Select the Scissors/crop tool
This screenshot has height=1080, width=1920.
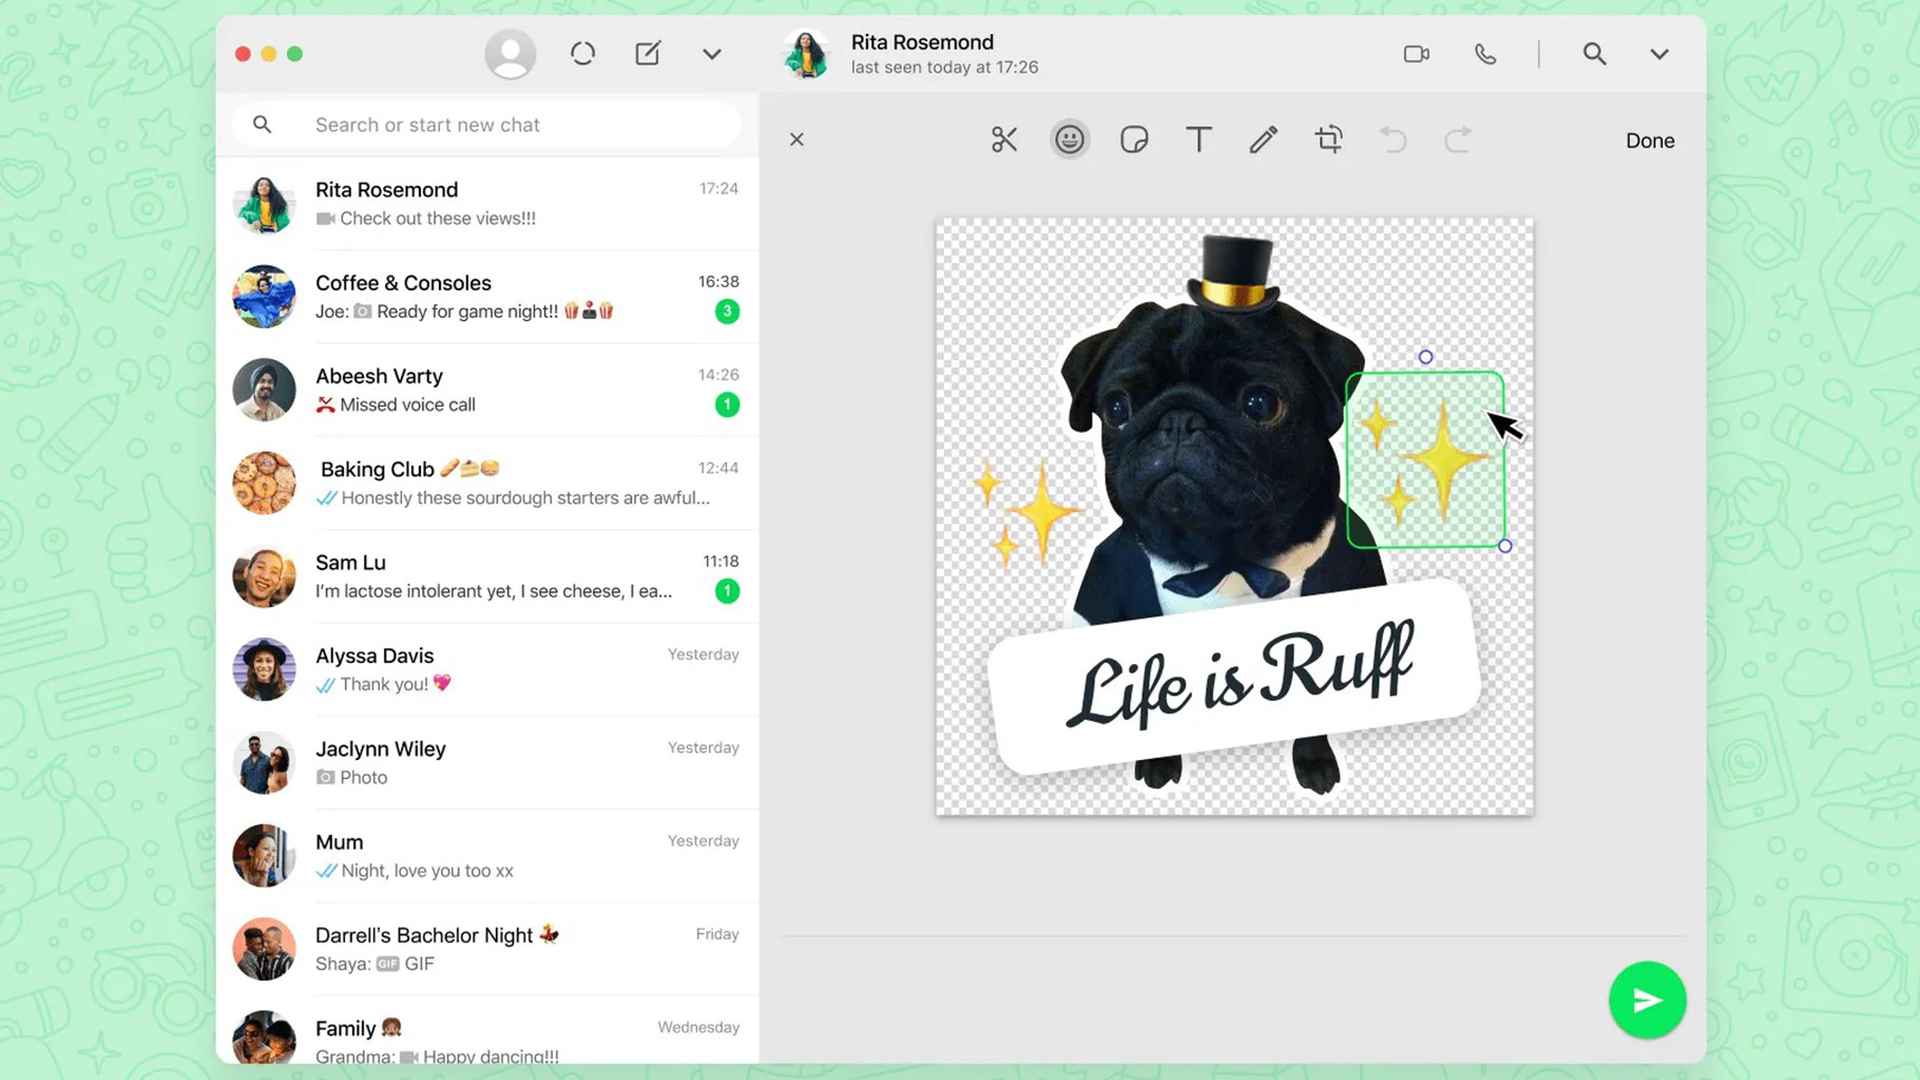[1004, 140]
